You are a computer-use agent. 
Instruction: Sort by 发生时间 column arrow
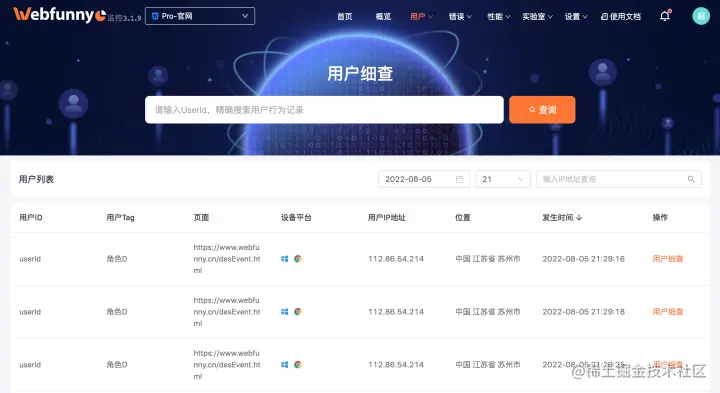tap(579, 218)
